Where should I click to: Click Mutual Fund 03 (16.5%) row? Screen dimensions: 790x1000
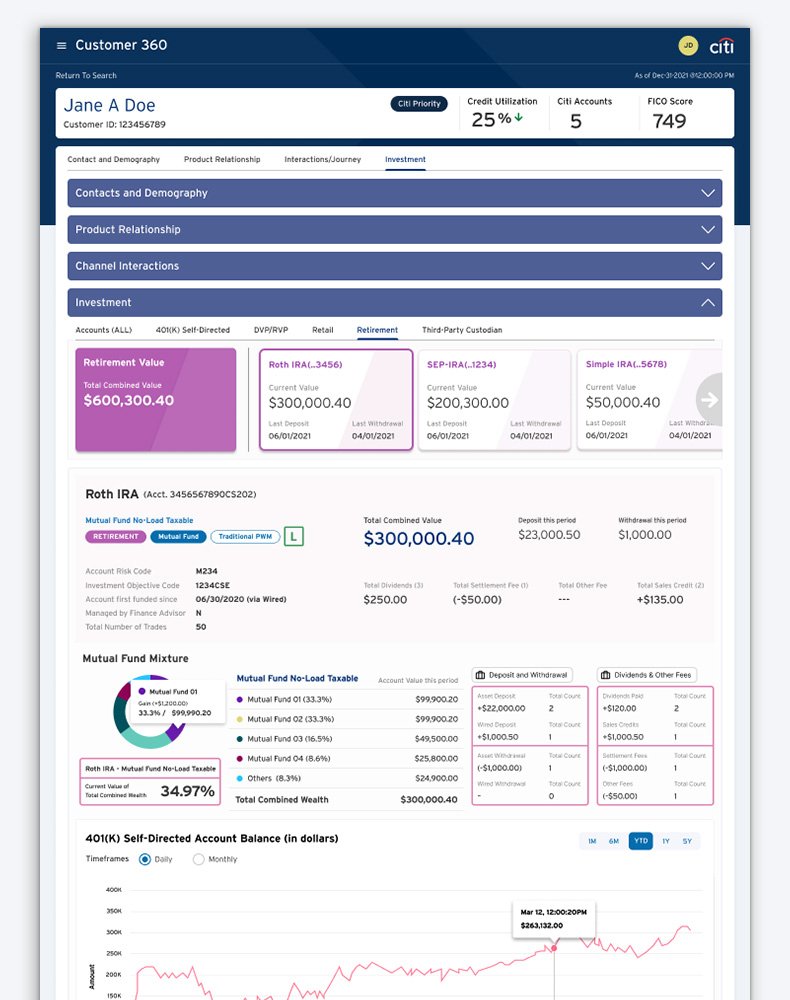point(347,739)
